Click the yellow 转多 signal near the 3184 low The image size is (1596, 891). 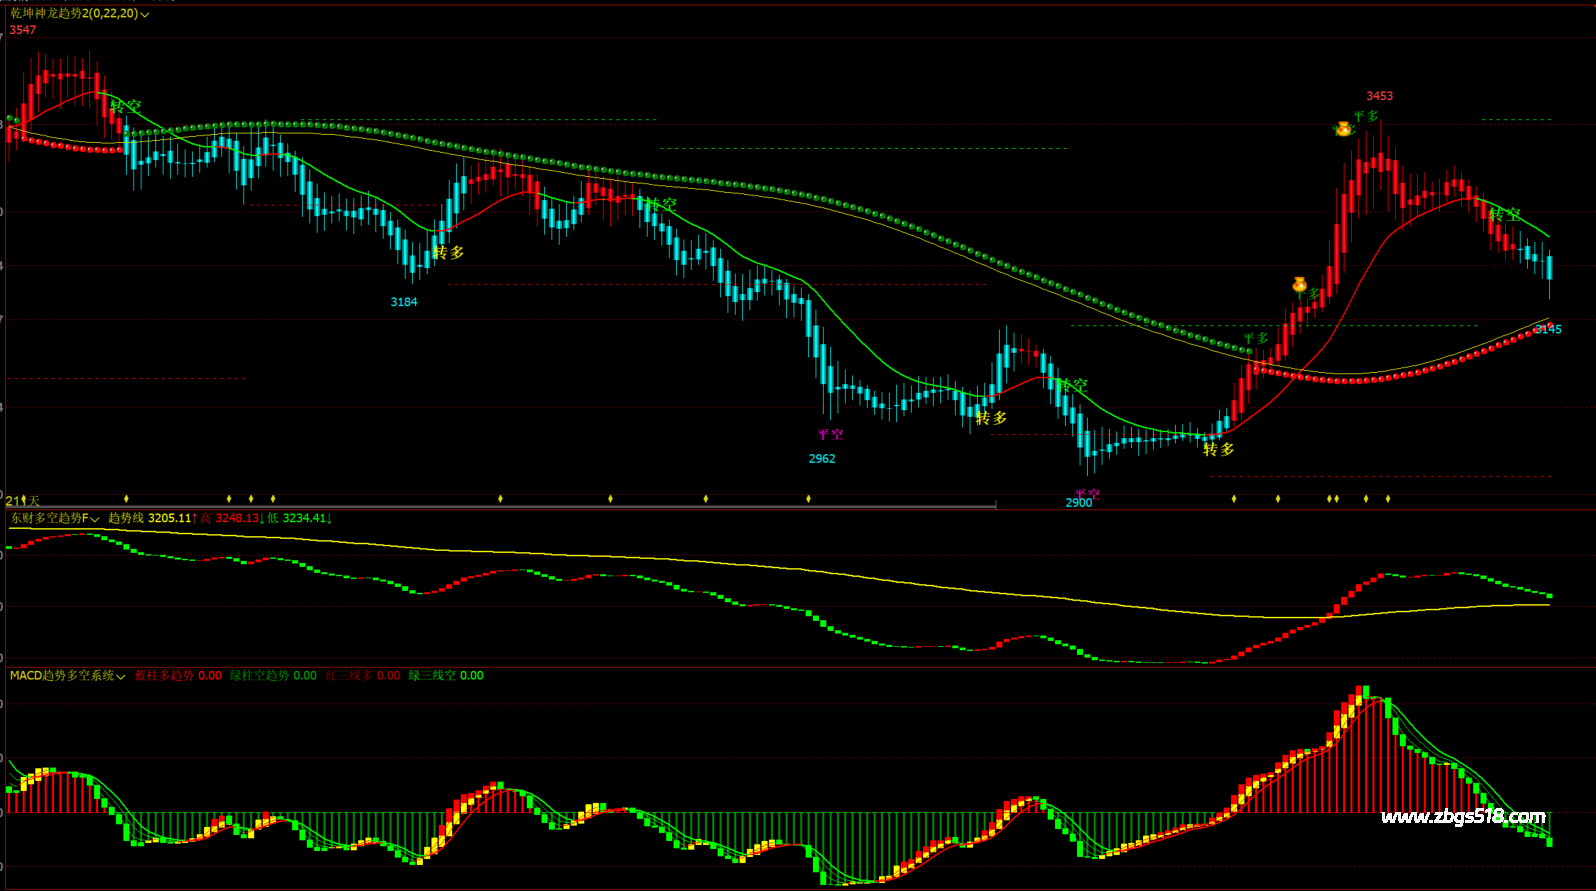(x=448, y=253)
